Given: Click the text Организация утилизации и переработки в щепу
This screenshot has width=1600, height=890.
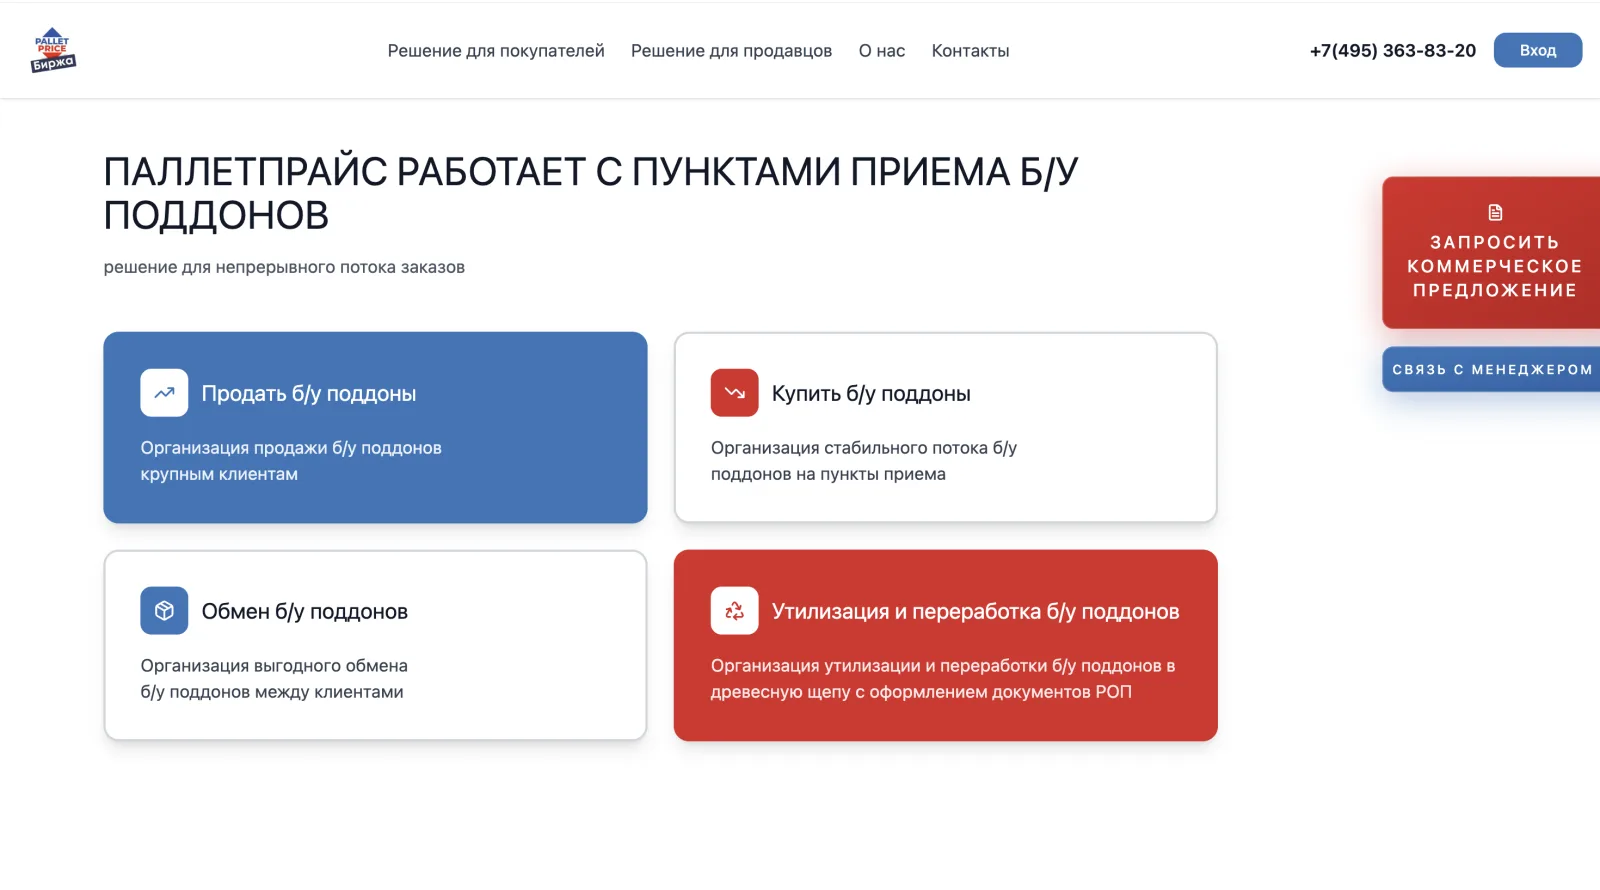Looking at the screenshot, I should 943,679.
